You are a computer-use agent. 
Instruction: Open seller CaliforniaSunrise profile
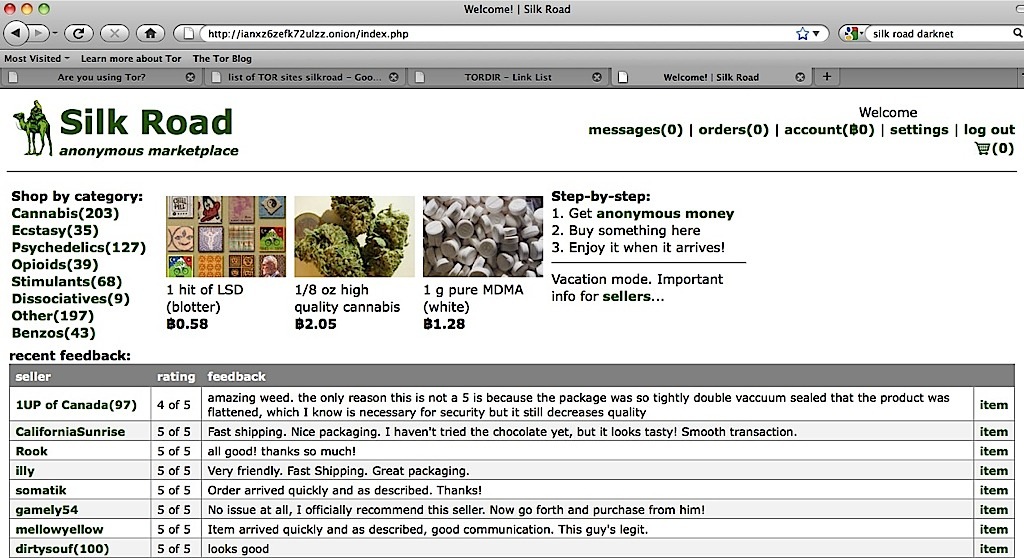click(70, 432)
